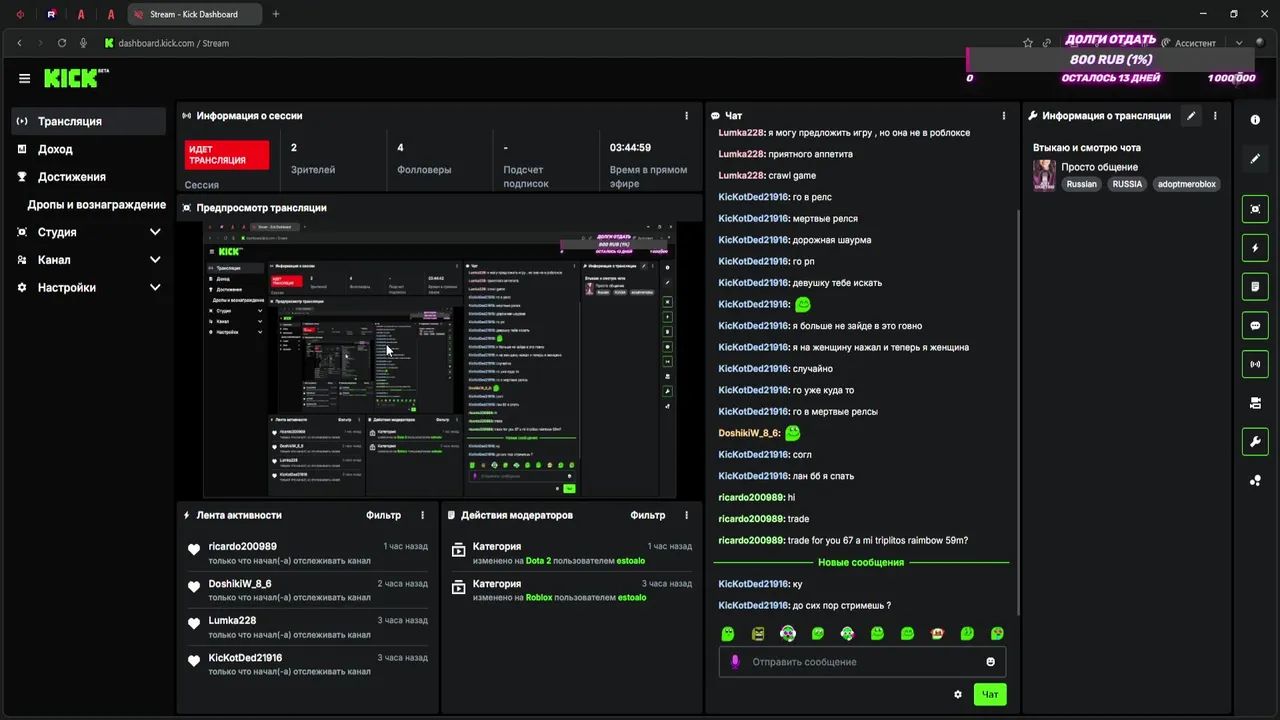This screenshot has height=720, width=1280.
Task: Click the chat panel scrollbar
Action: pyautogui.click(x=1018, y=410)
